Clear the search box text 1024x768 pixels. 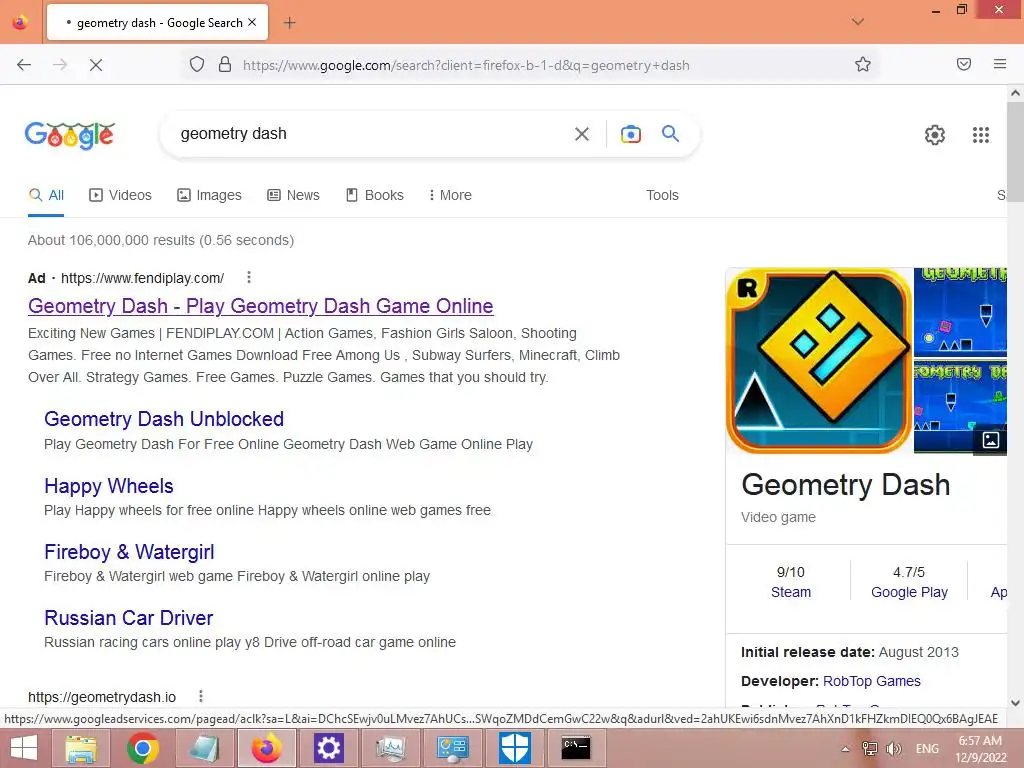click(x=581, y=134)
